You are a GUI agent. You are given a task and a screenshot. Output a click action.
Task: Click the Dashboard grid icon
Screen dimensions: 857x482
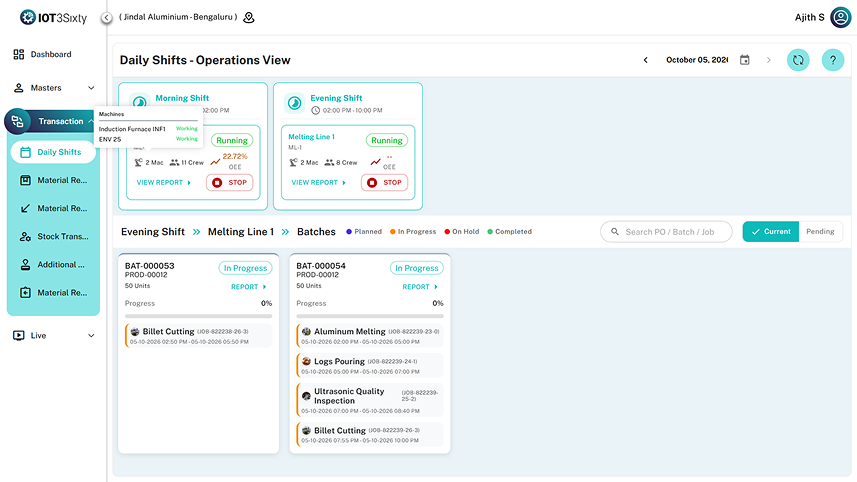tap(19, 54)
